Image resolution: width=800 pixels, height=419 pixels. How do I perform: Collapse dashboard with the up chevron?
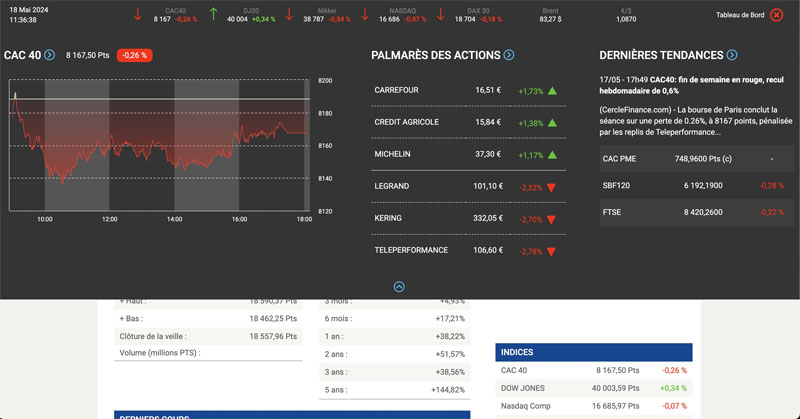click(x=399, y=287)
